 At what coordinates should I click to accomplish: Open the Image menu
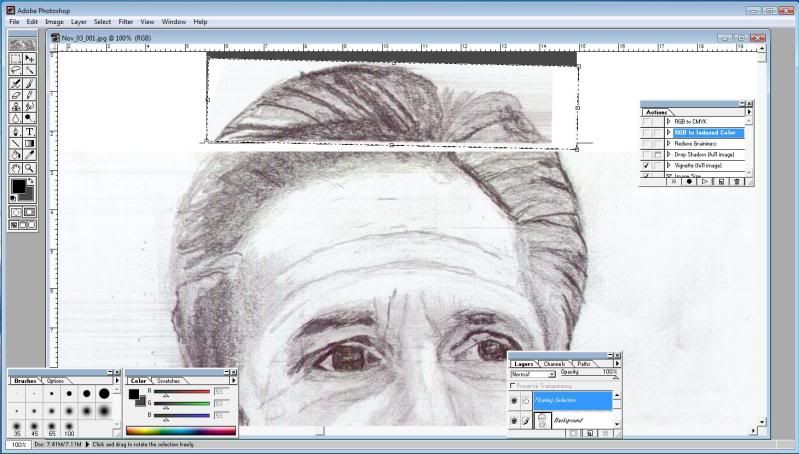[x=55, y=22]
